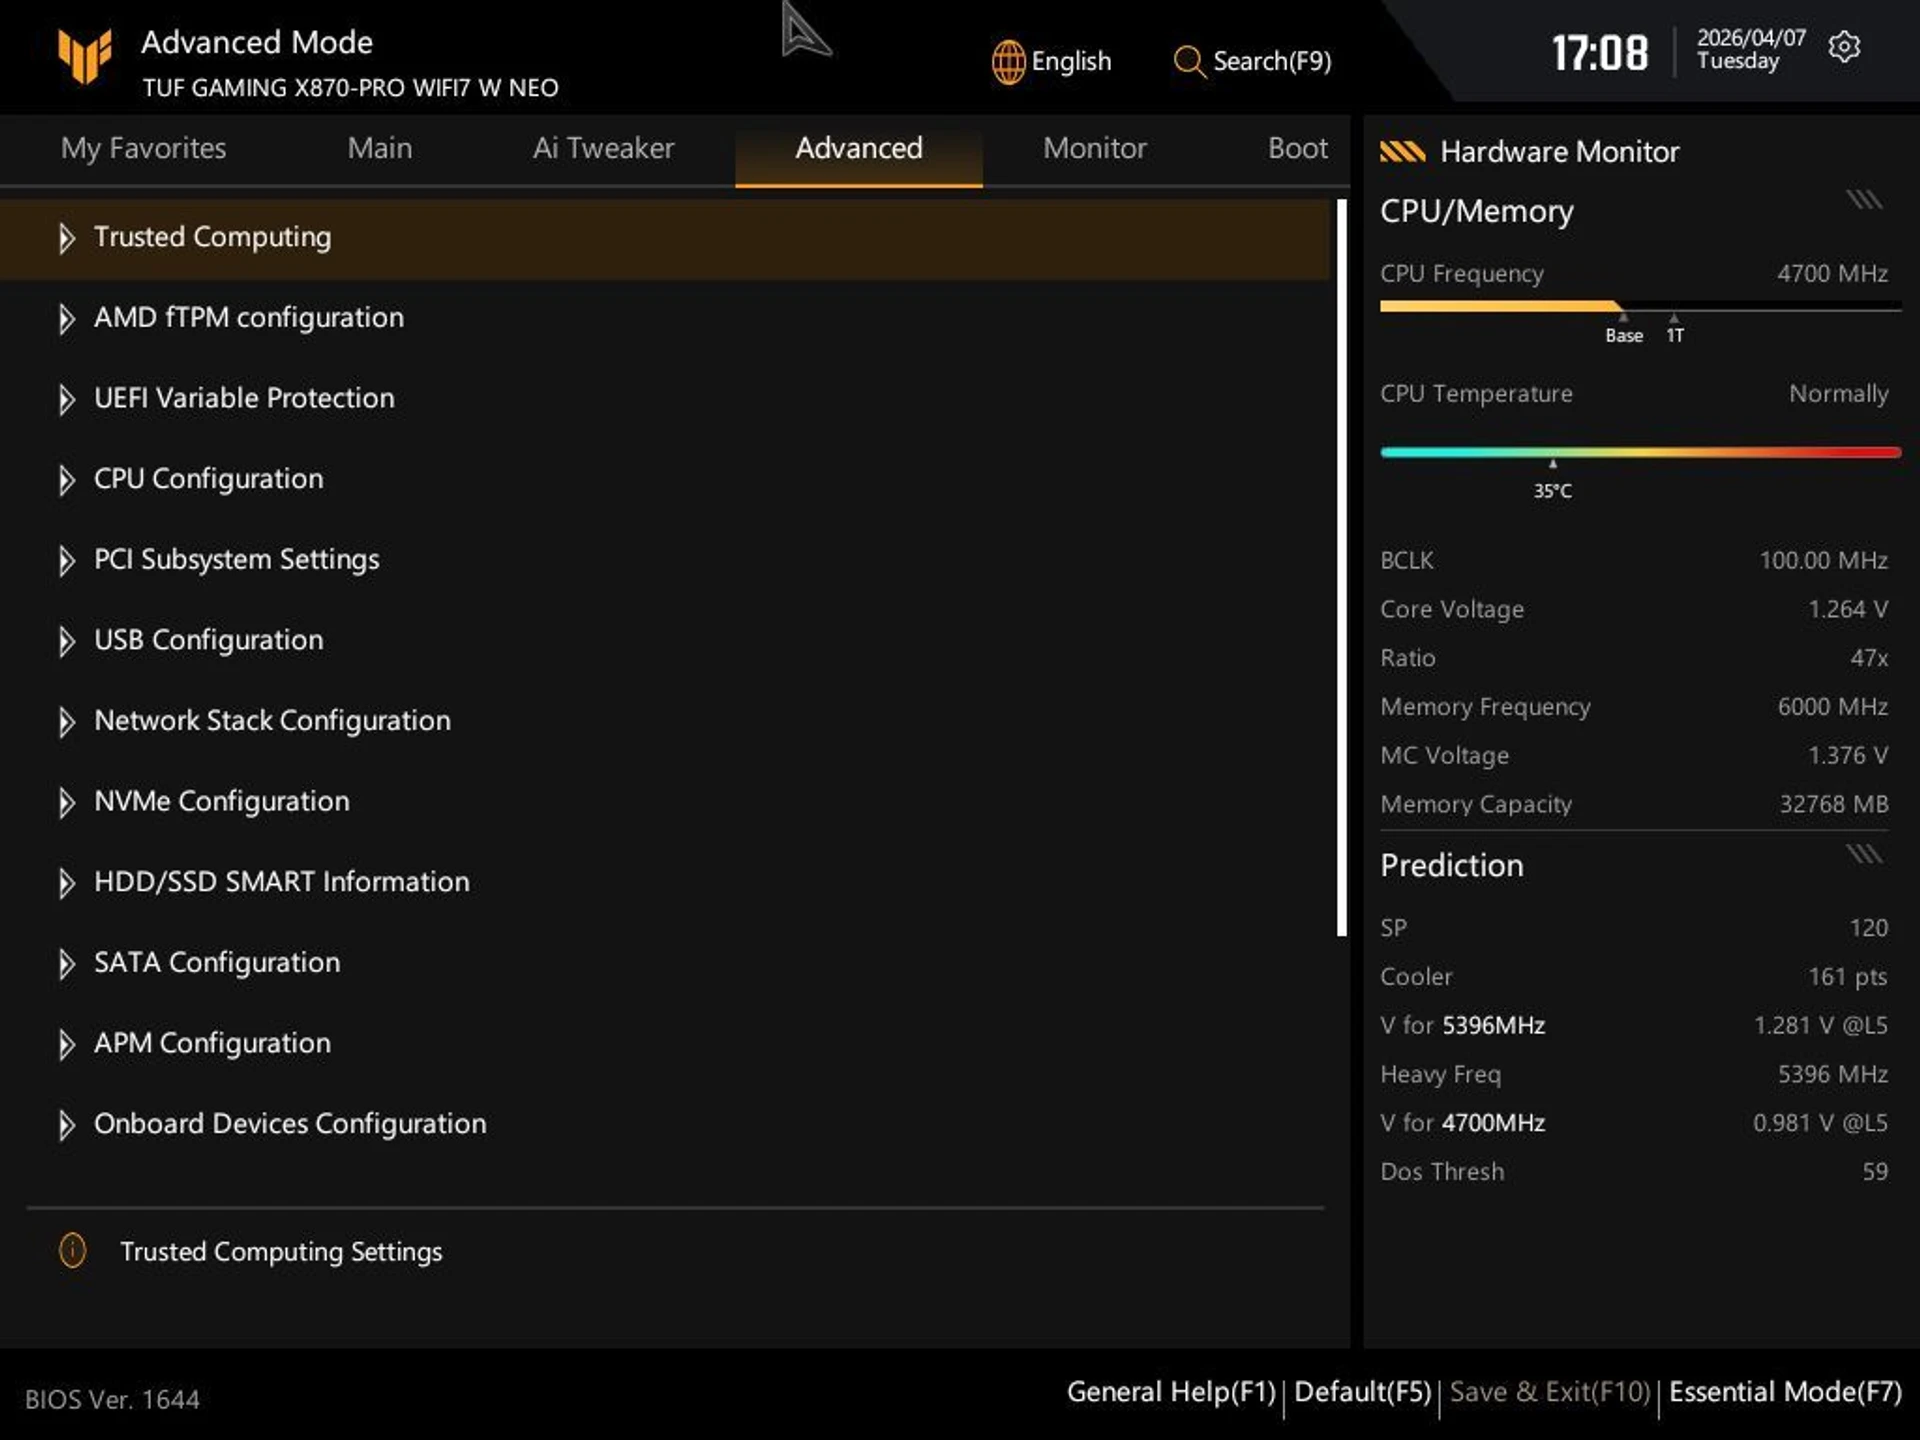This screenshot has height=1440, width=1920.
Task: Open PCI Subsystem Settings entry
Action: 236,560
